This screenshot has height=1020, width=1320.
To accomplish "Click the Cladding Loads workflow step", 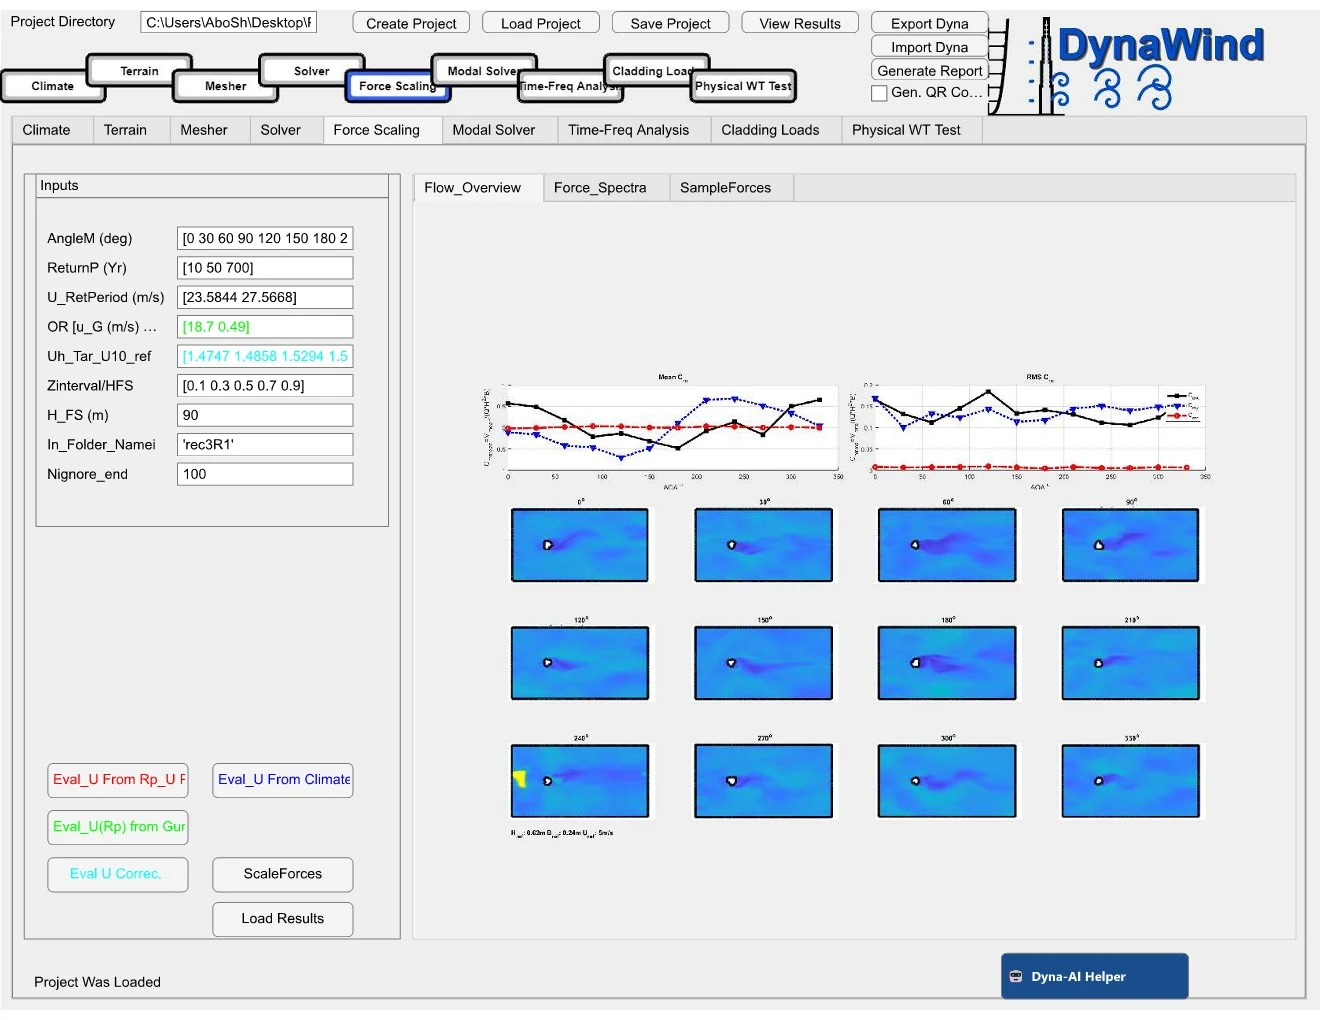I will coord(652,71).
